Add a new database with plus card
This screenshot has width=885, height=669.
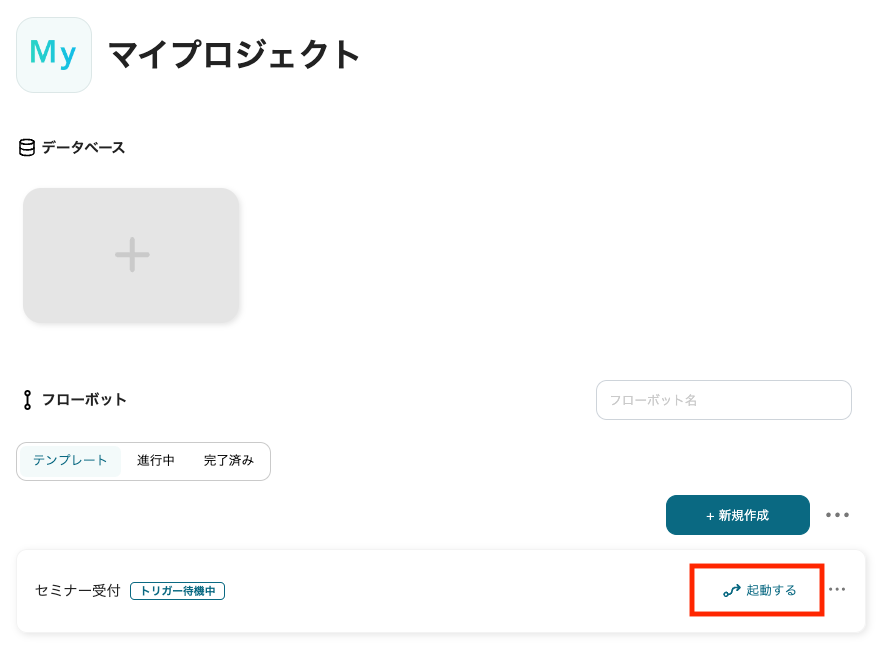(132, 255)
